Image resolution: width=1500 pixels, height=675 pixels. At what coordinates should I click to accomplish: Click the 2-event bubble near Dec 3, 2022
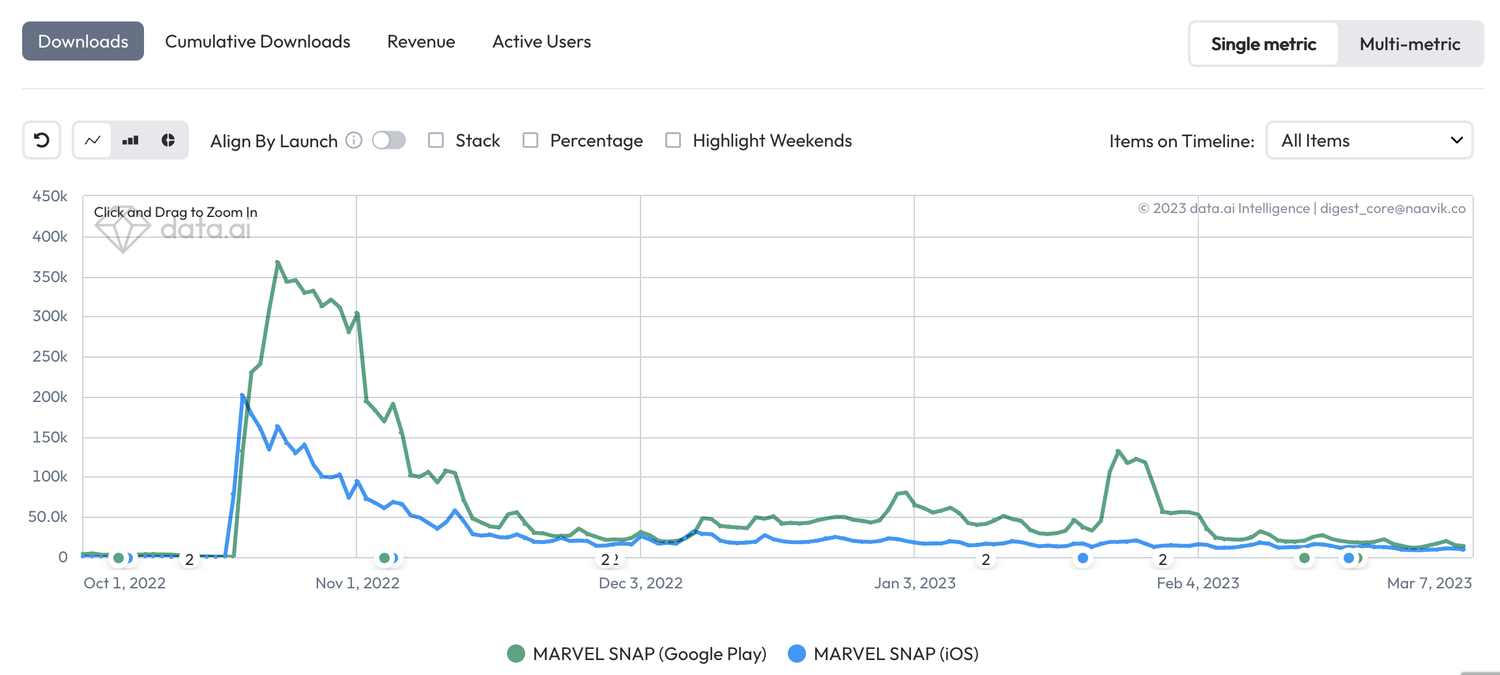pos(606,560)
